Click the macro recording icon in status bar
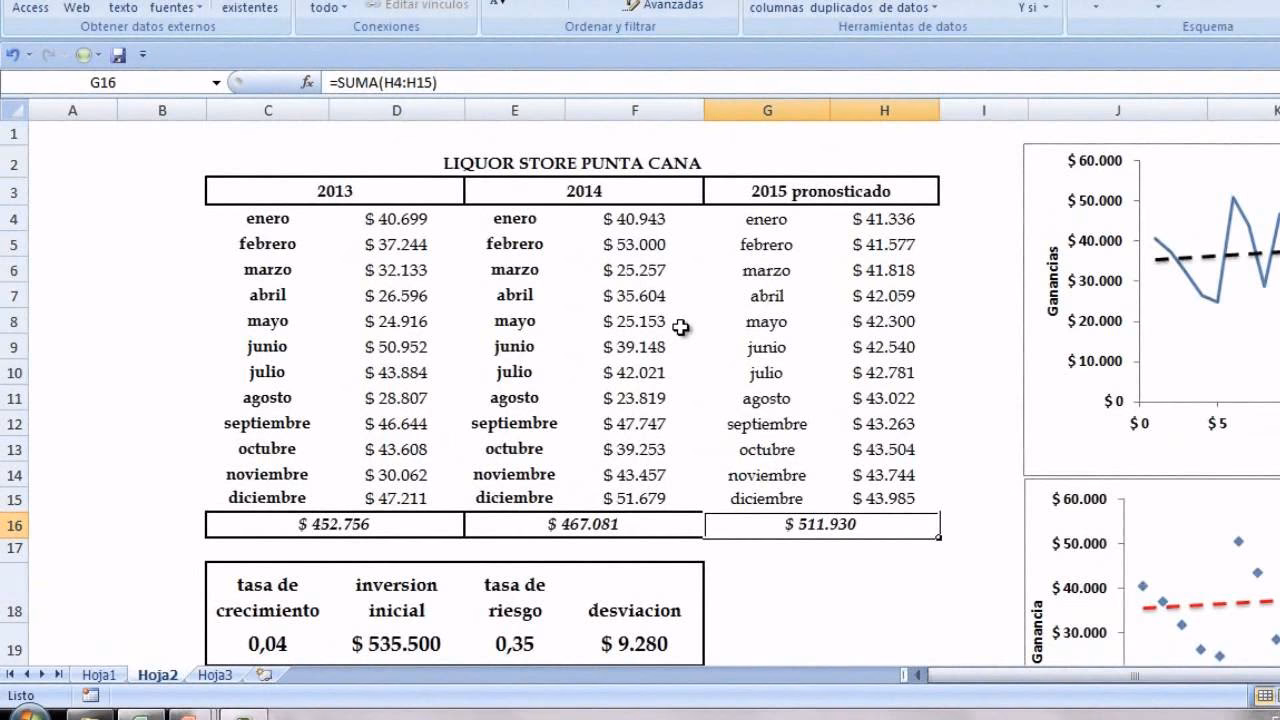1280x720 pixels. (91, 695)
